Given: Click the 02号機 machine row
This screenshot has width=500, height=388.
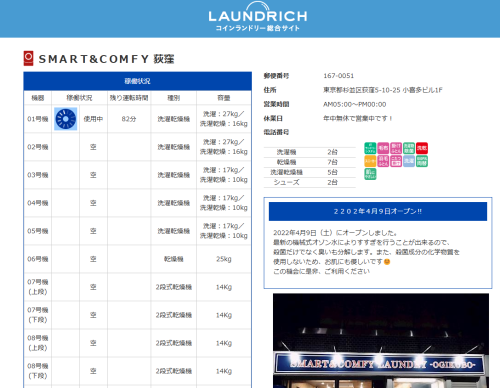Looking at the screenshot, I should pyautogui.click(x=138, y=147).
